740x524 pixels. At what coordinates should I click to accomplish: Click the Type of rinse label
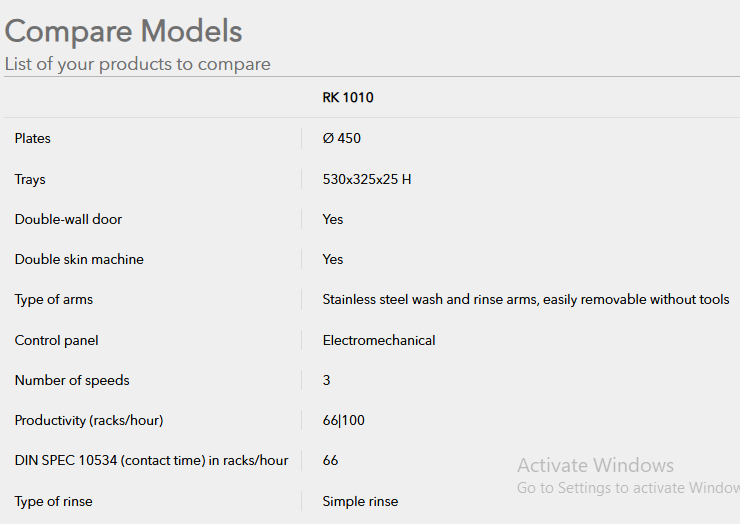pos(54,501)
